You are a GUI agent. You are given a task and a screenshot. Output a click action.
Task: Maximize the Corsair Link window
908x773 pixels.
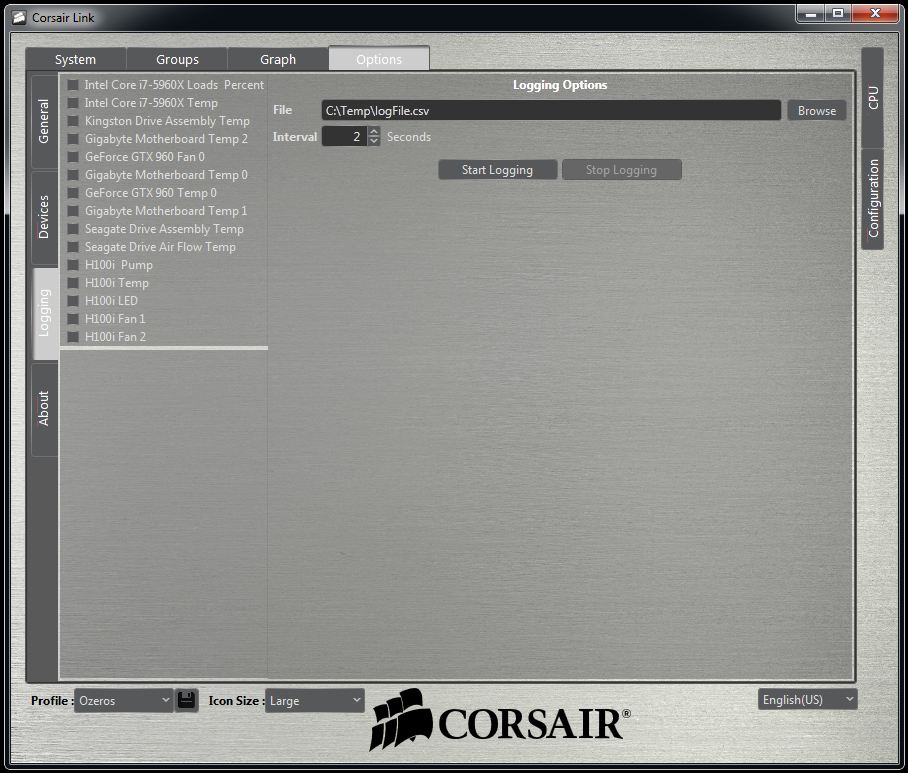(x=838, y=14)
